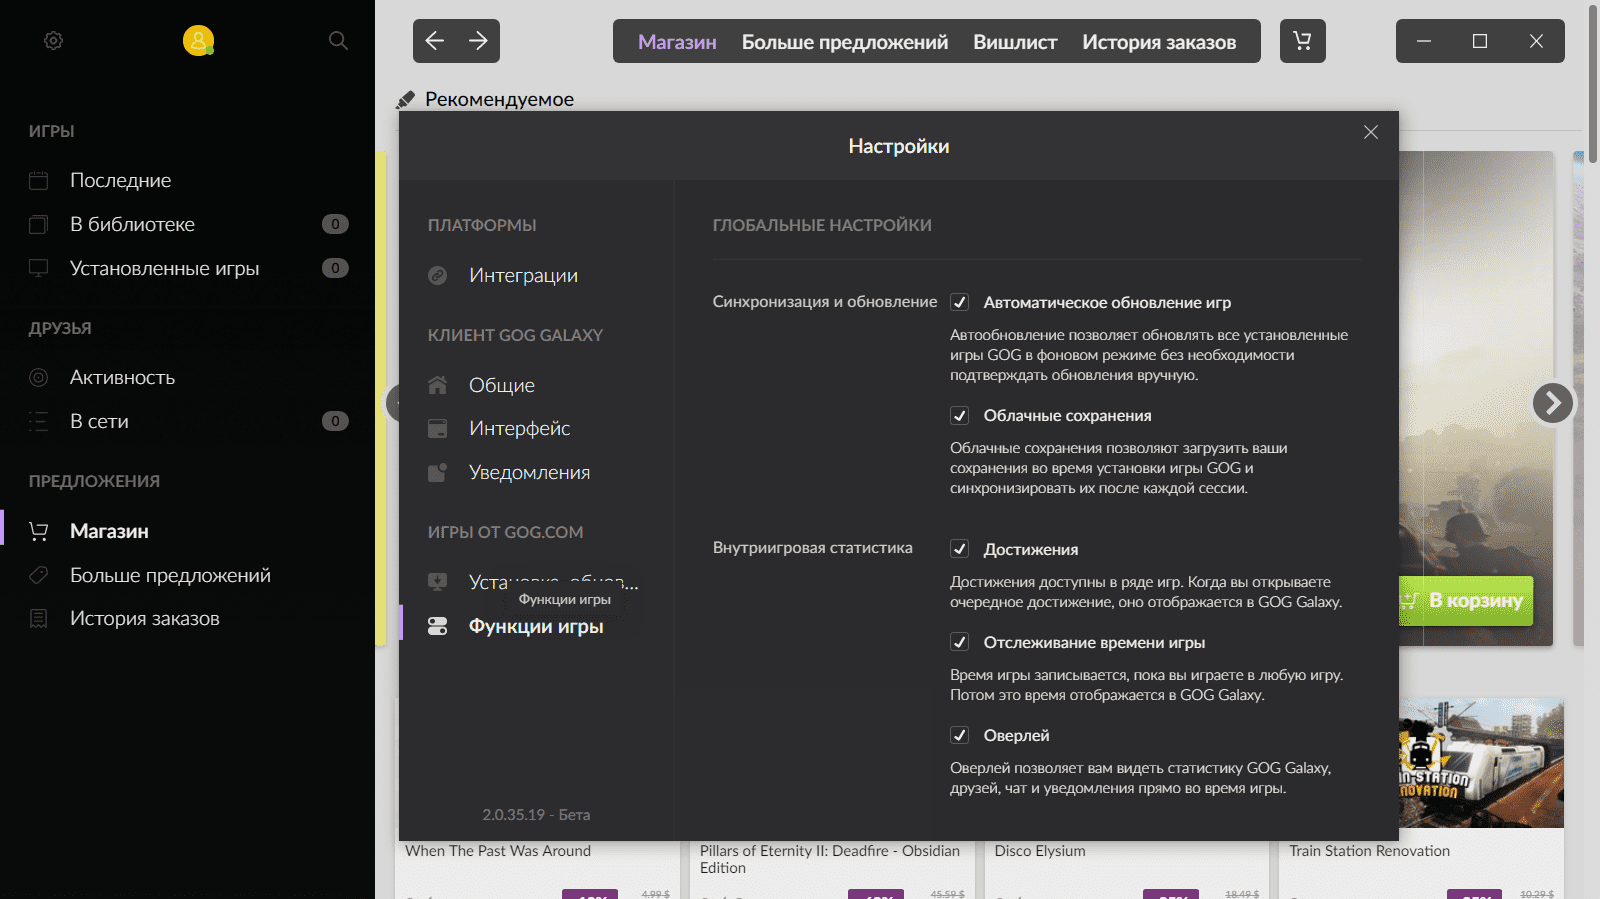Click the green В корзину button
Viewport: 1600px width, 899px height.
tap(1466, 601)
